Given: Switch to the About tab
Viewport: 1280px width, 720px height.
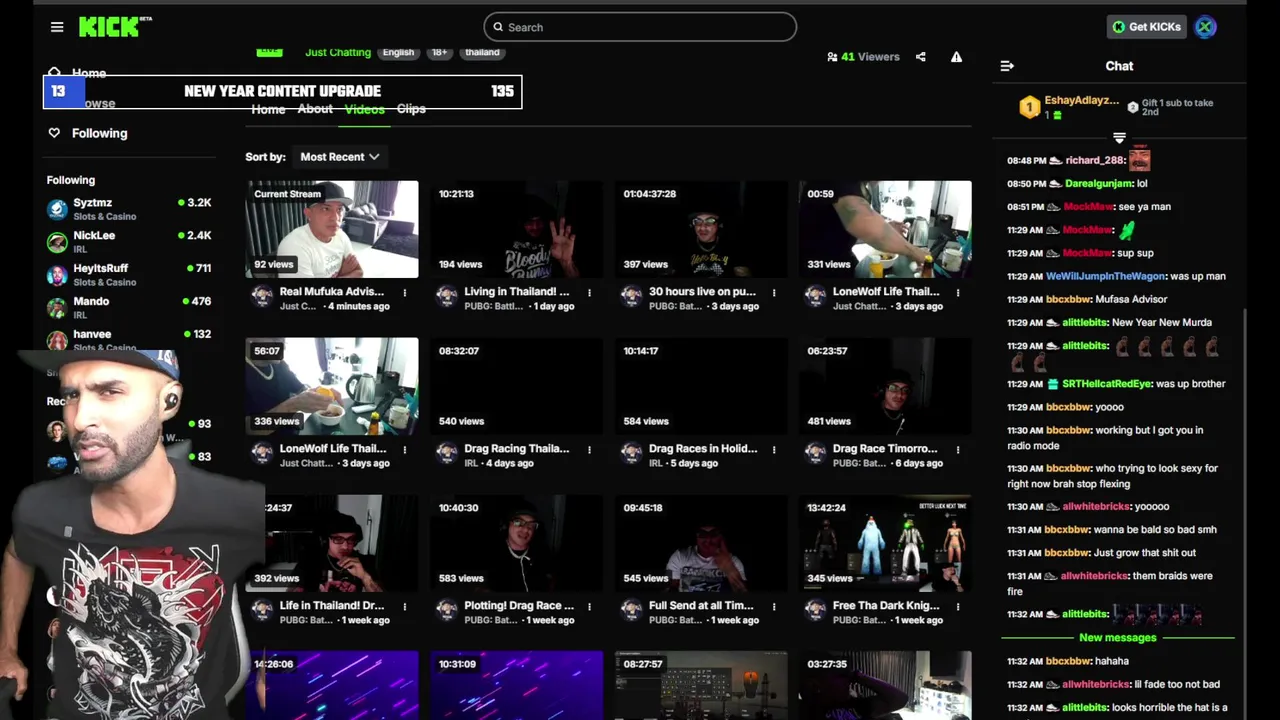Looking at the screenshot, I should click(315, 109).
